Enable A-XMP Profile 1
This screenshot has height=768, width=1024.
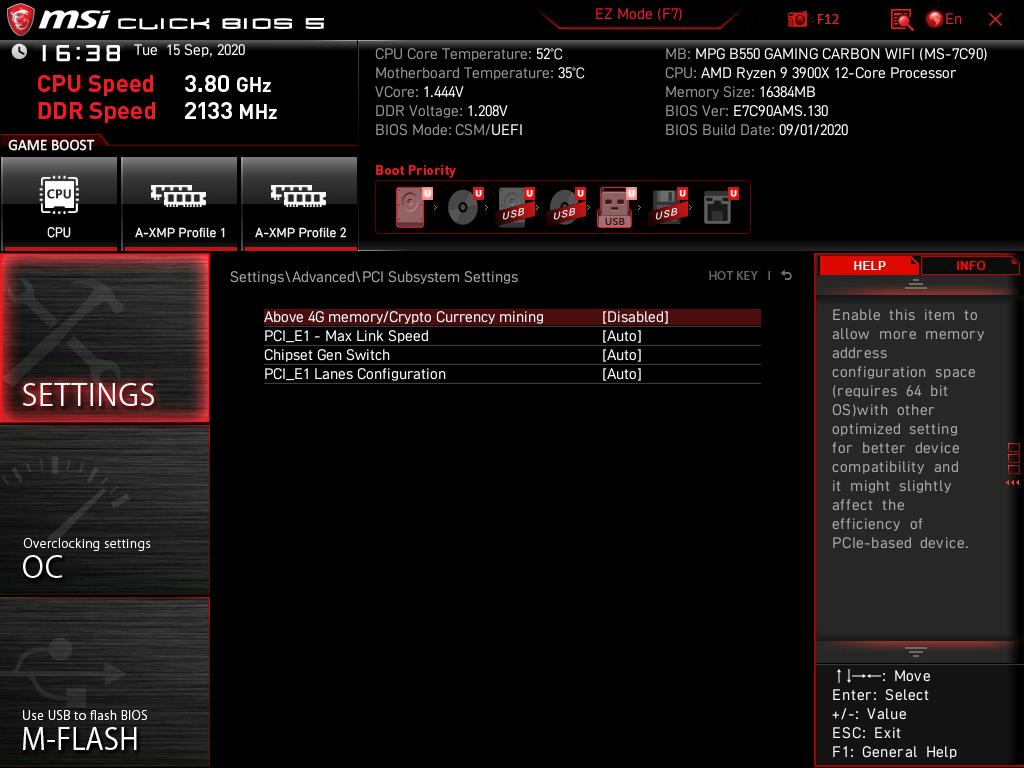pos(180,203)
